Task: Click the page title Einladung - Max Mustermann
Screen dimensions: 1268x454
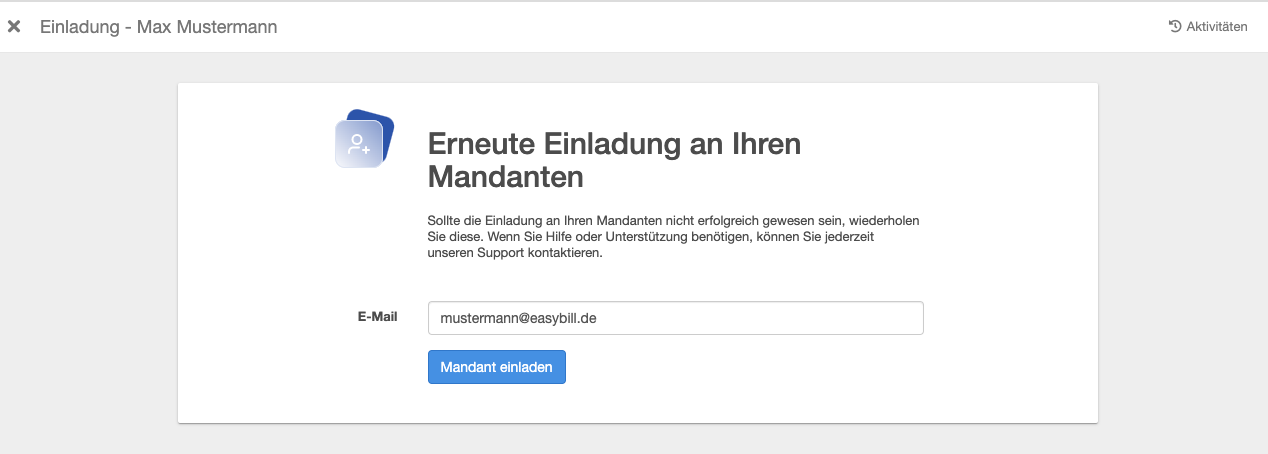Action: pyautogui.click(x=158, y=27)
